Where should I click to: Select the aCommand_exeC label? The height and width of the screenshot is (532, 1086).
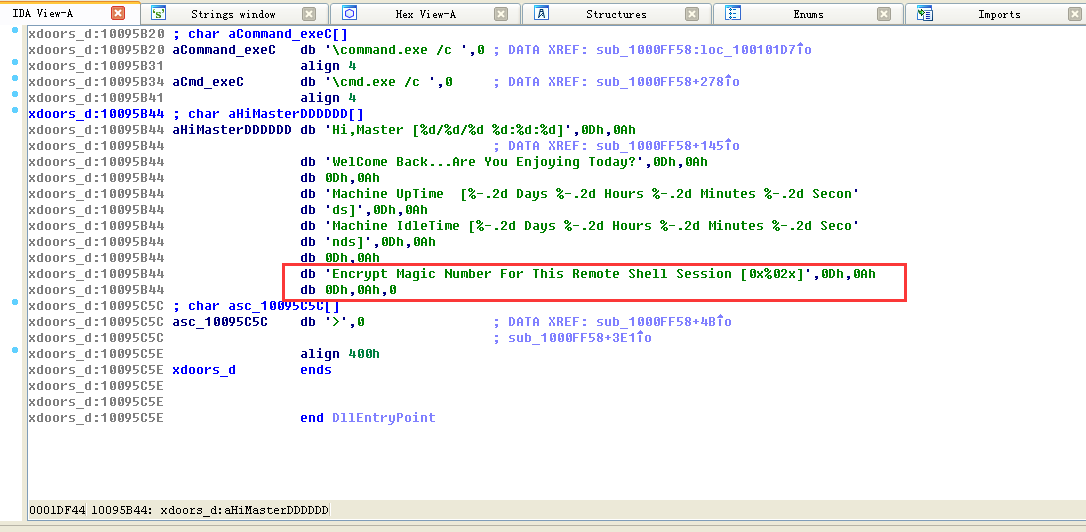tap(224, 50)
